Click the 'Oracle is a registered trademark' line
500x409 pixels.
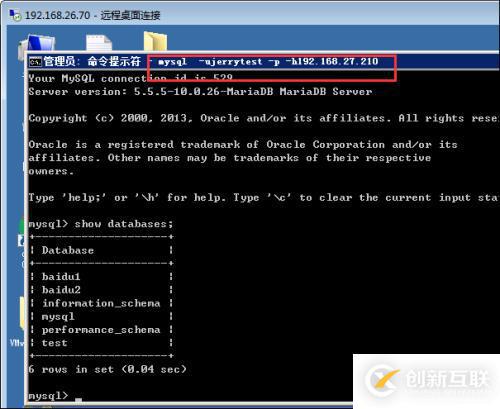click(x=243, y=145)
